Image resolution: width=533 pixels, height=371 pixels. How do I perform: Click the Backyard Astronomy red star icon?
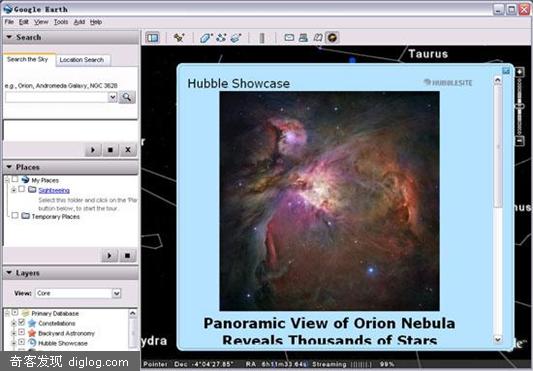[32, 333]
